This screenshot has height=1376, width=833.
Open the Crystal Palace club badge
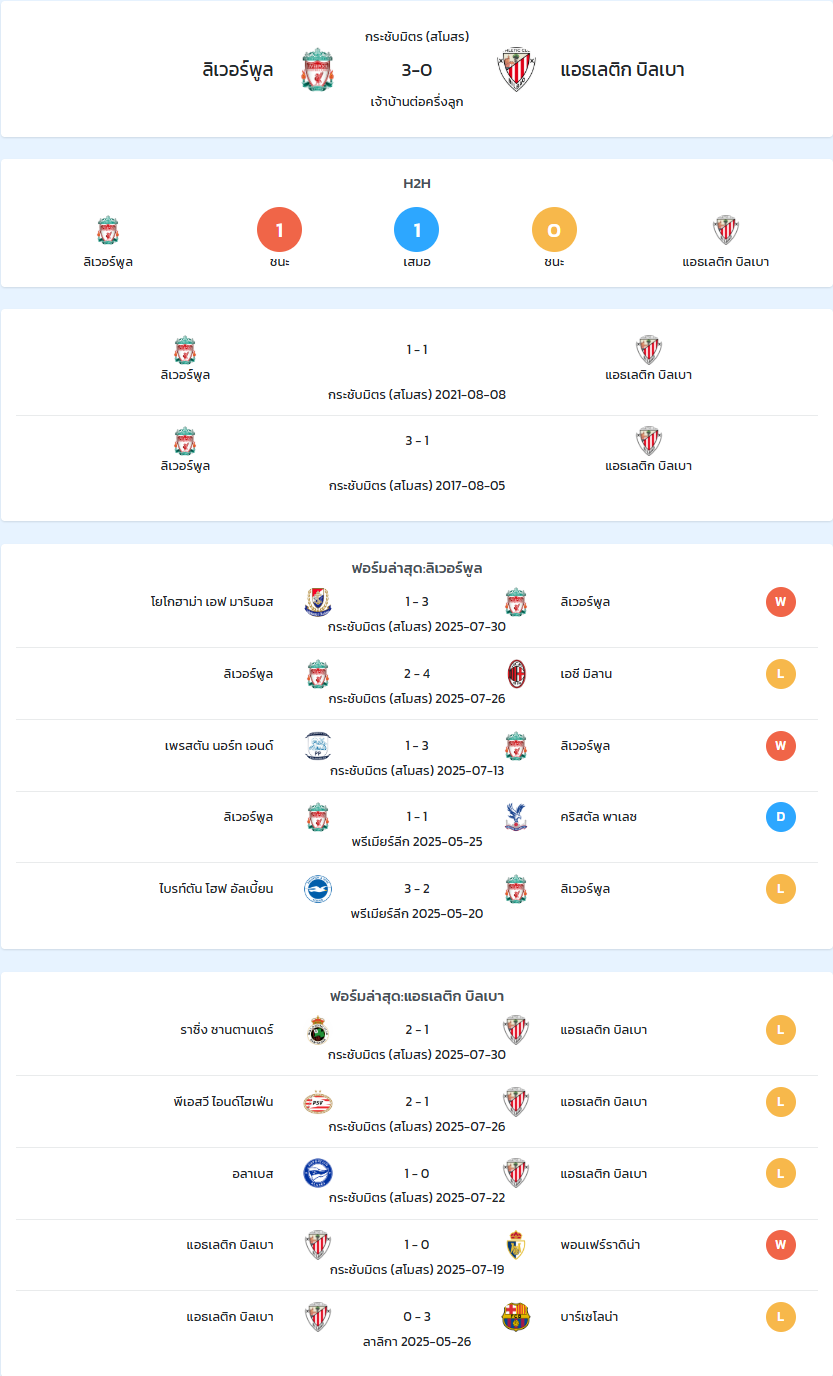pos(516,818)
